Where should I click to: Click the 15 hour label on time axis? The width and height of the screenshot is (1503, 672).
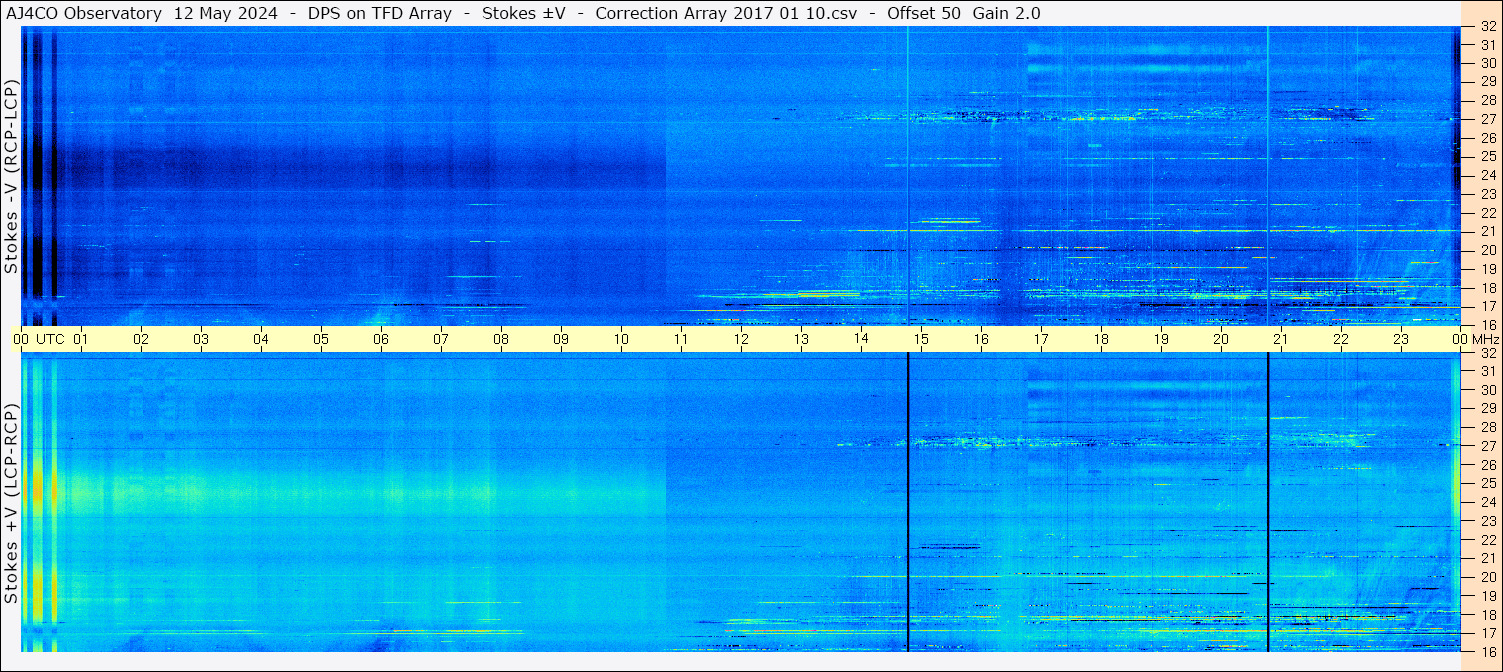(921, 339)
